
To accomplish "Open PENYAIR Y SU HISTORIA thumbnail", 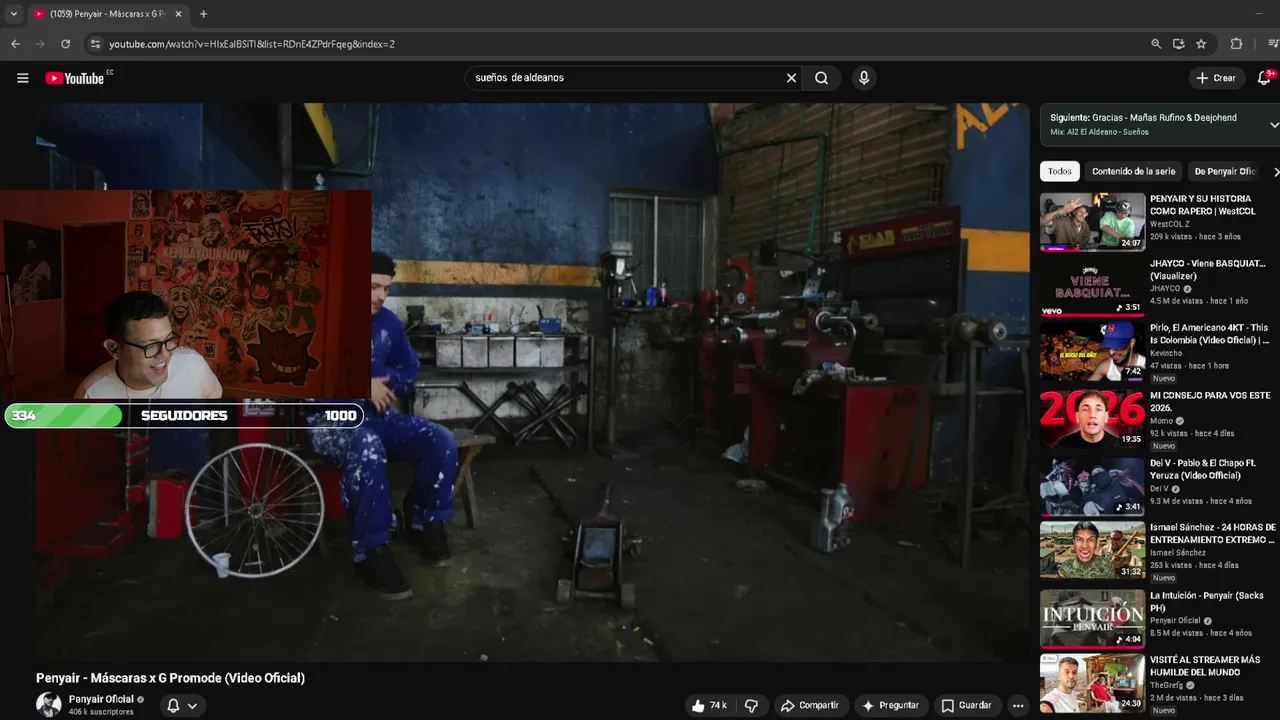I will tap(1092, 221).
